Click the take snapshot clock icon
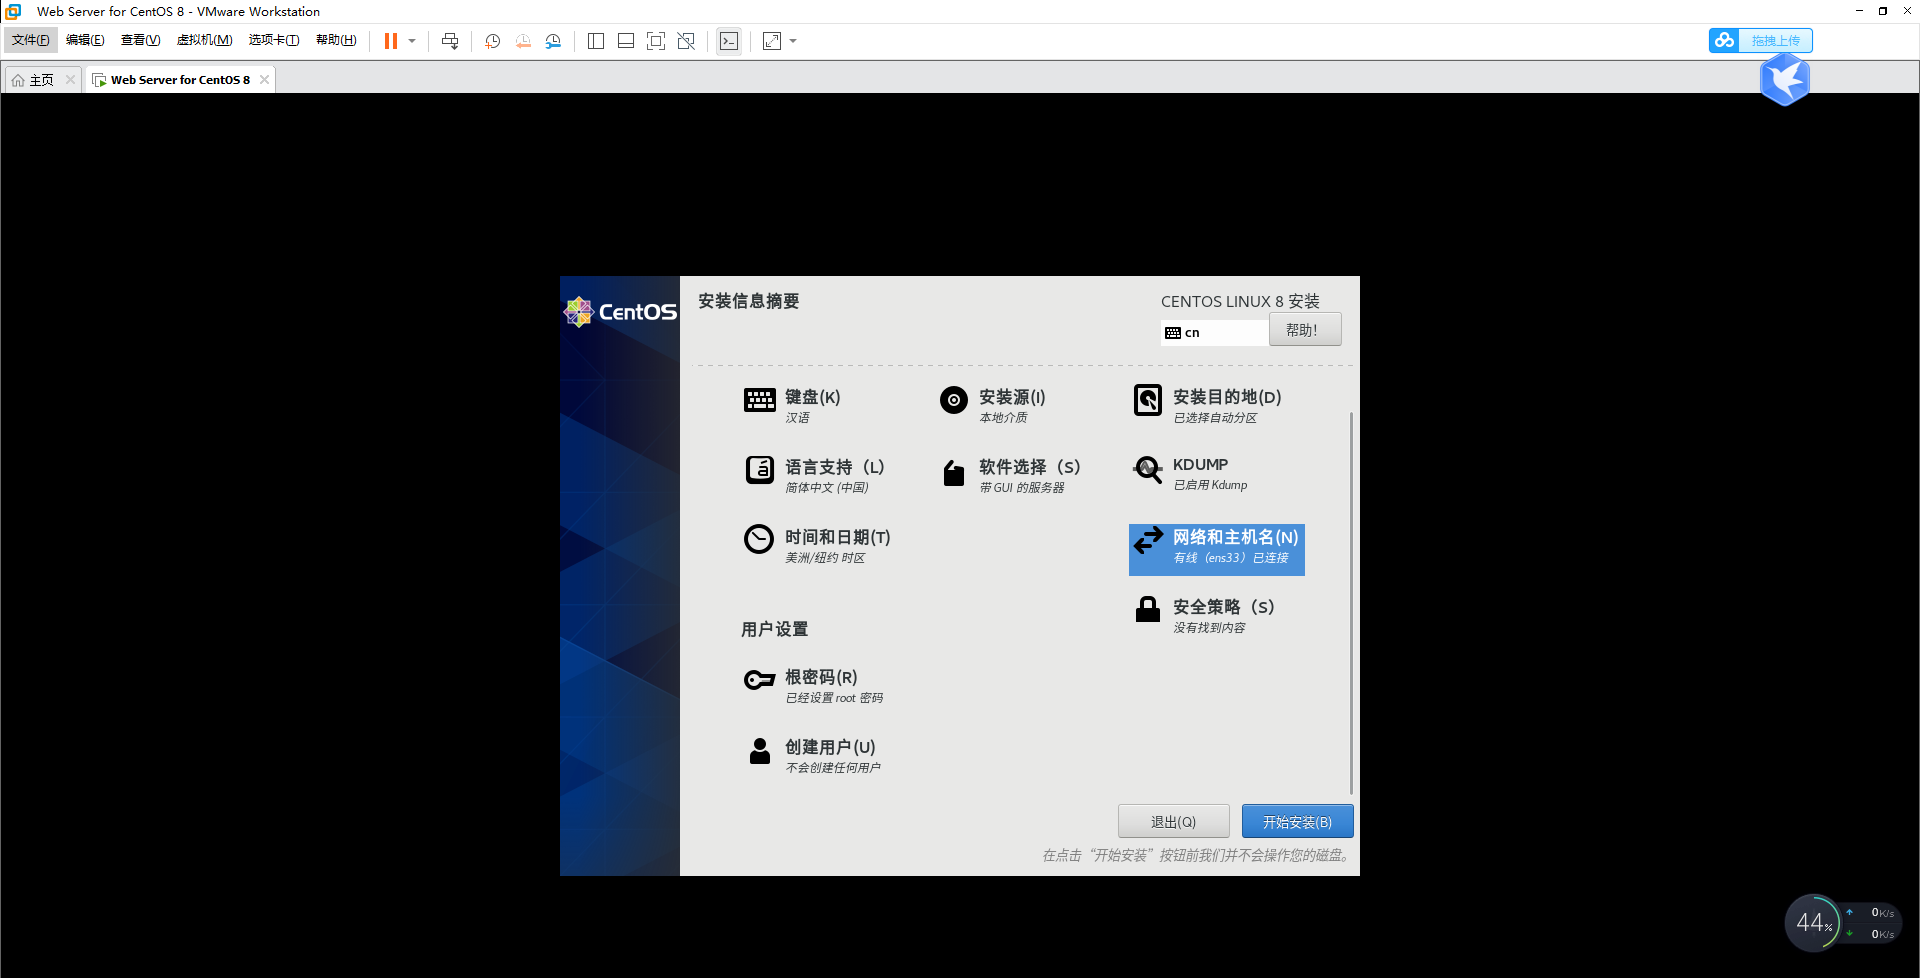The image size is (1920, 978). click(x=493, y=41)
